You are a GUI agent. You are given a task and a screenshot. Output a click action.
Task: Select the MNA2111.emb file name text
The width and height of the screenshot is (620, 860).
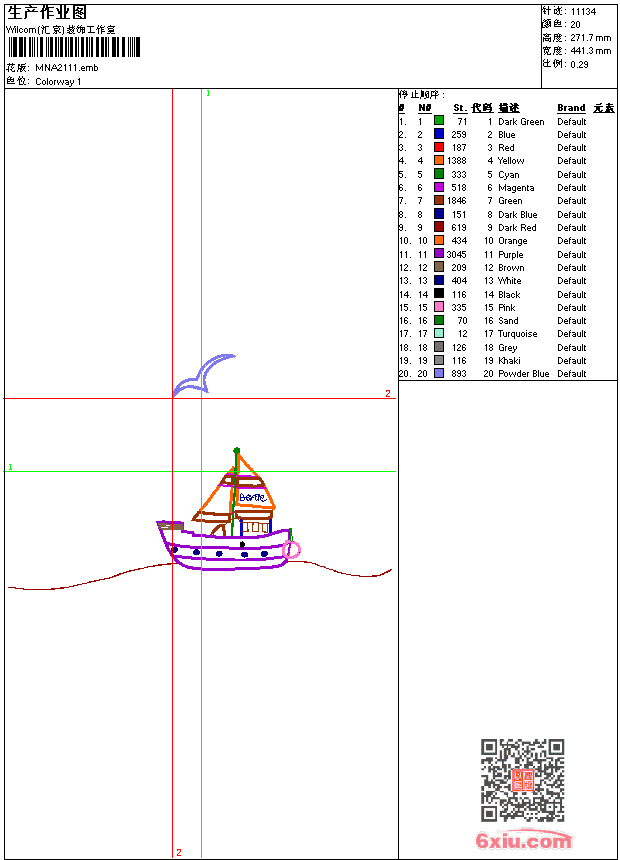coord(67,68)
